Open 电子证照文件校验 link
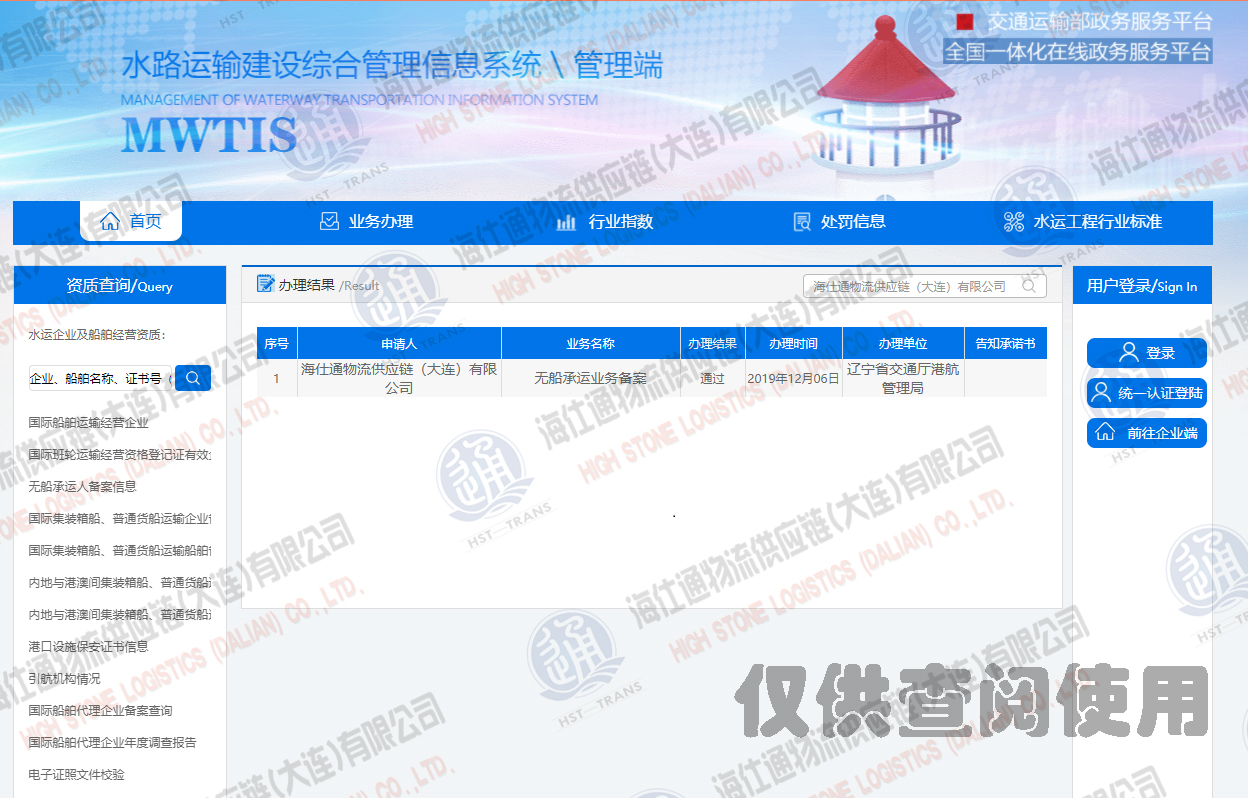Screen dimensions: 1248x798 coord(76,775)
